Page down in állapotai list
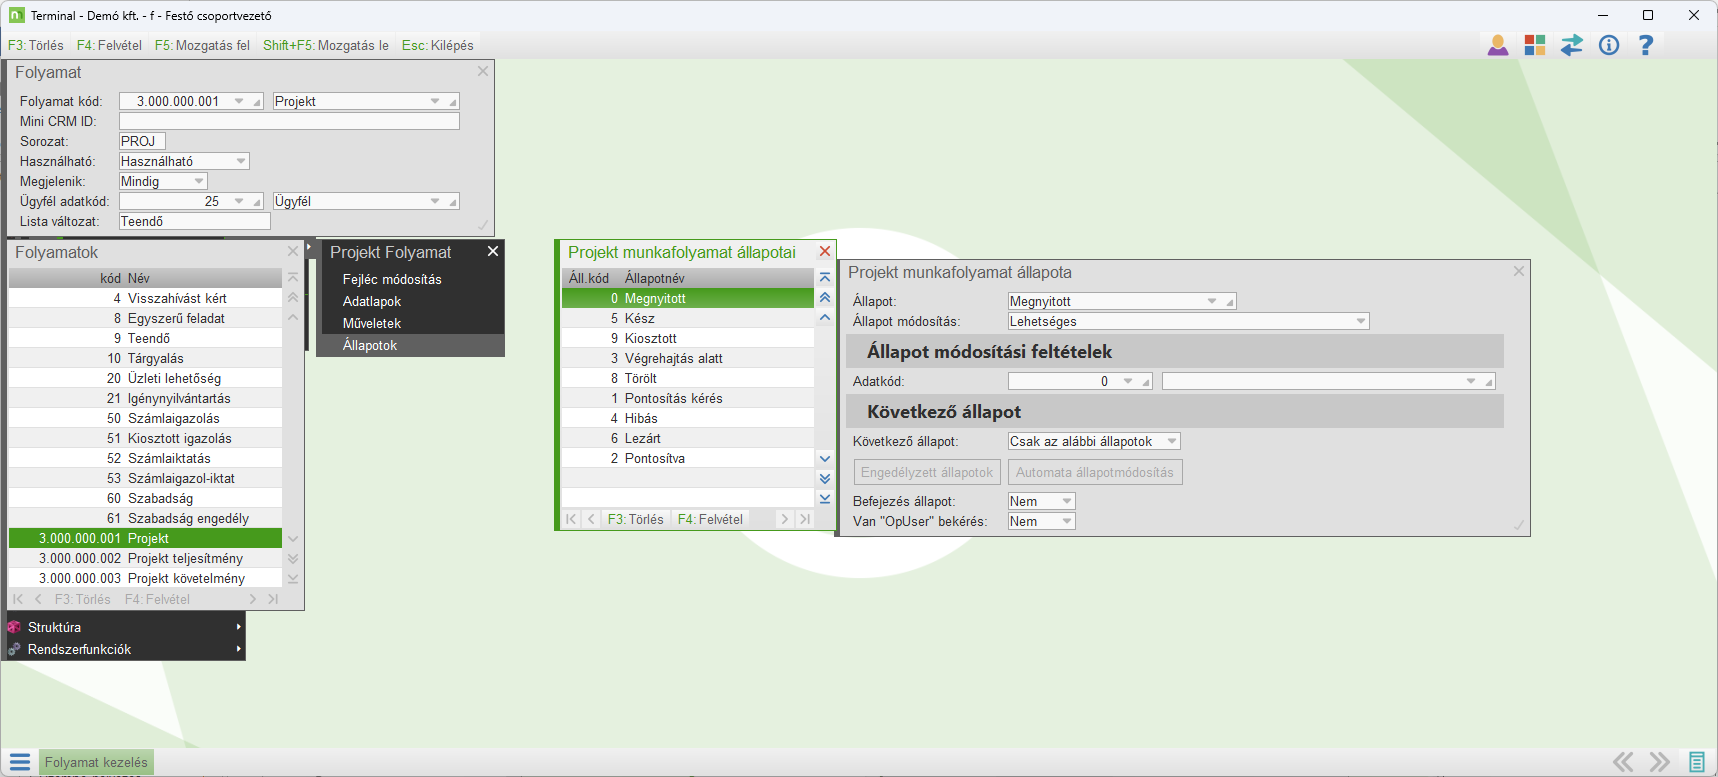 [825, 479]
